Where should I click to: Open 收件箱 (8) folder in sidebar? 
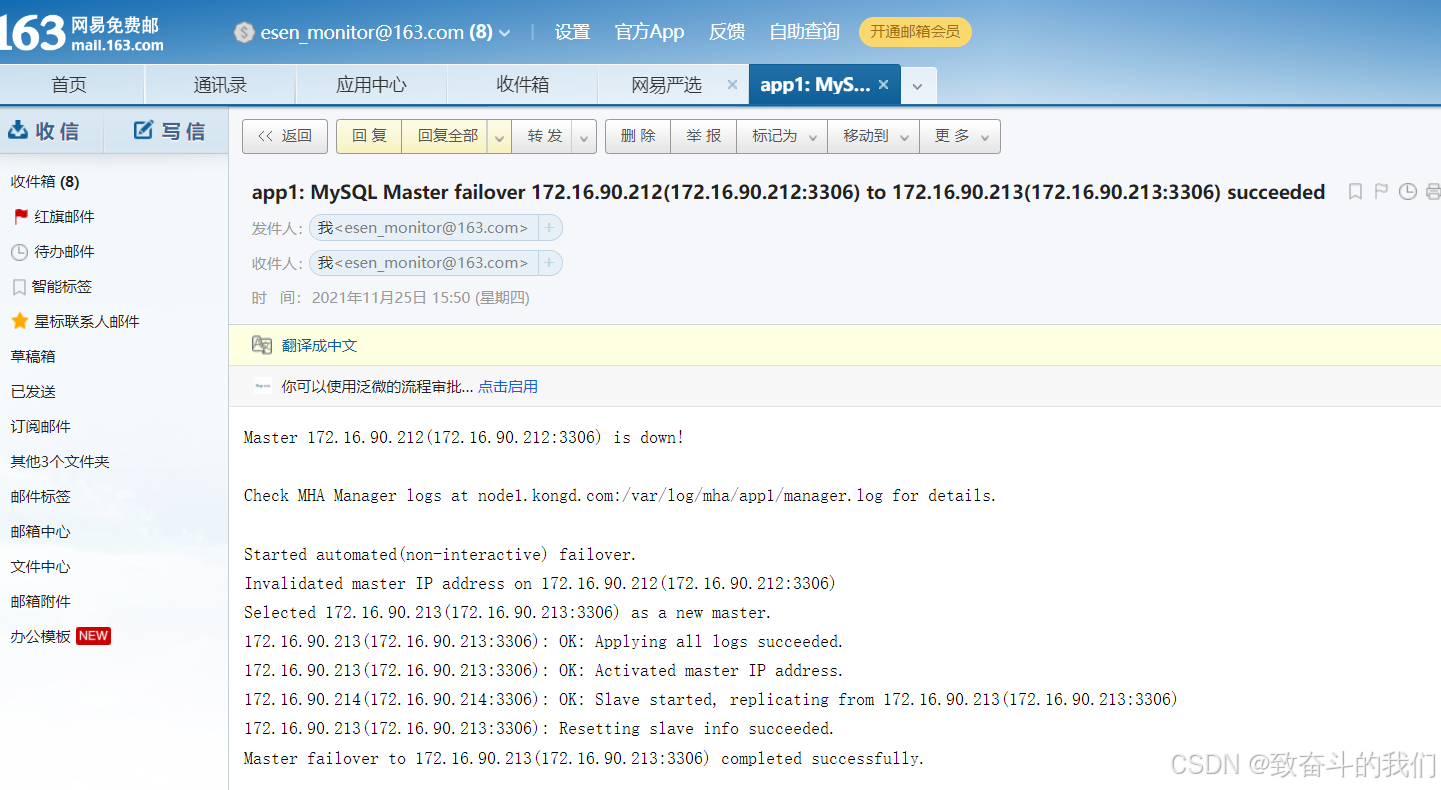pos(45,182)
